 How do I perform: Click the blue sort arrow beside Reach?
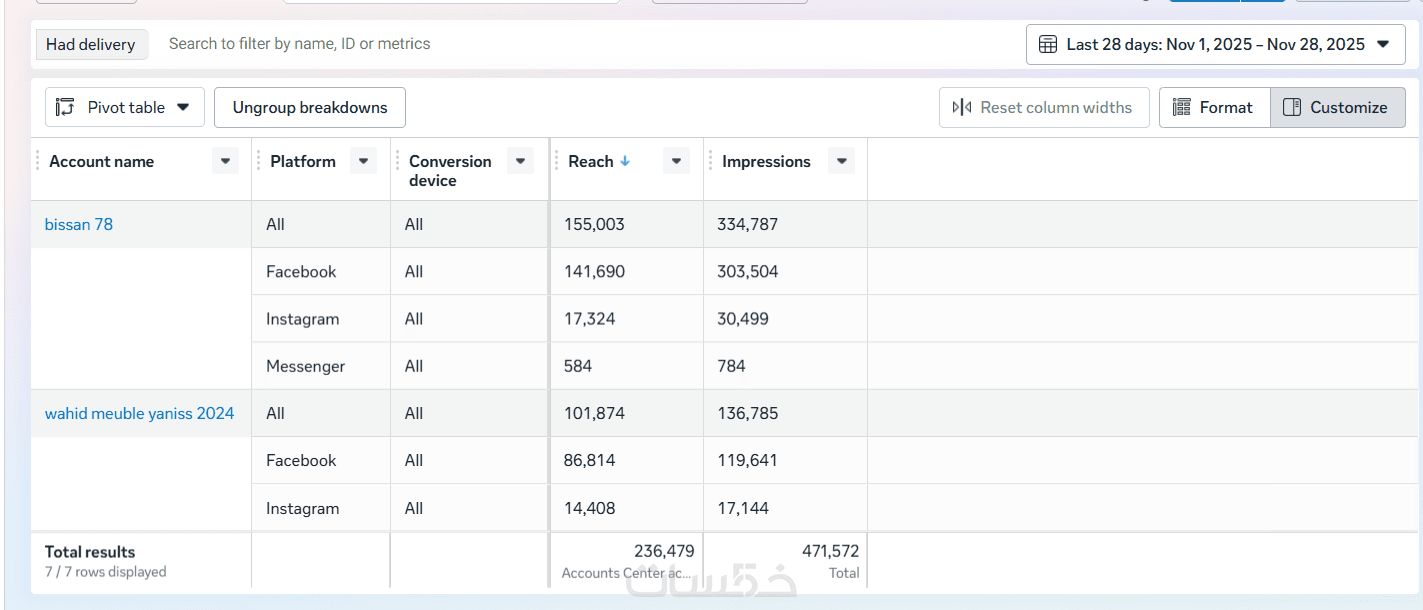(625, 161)
